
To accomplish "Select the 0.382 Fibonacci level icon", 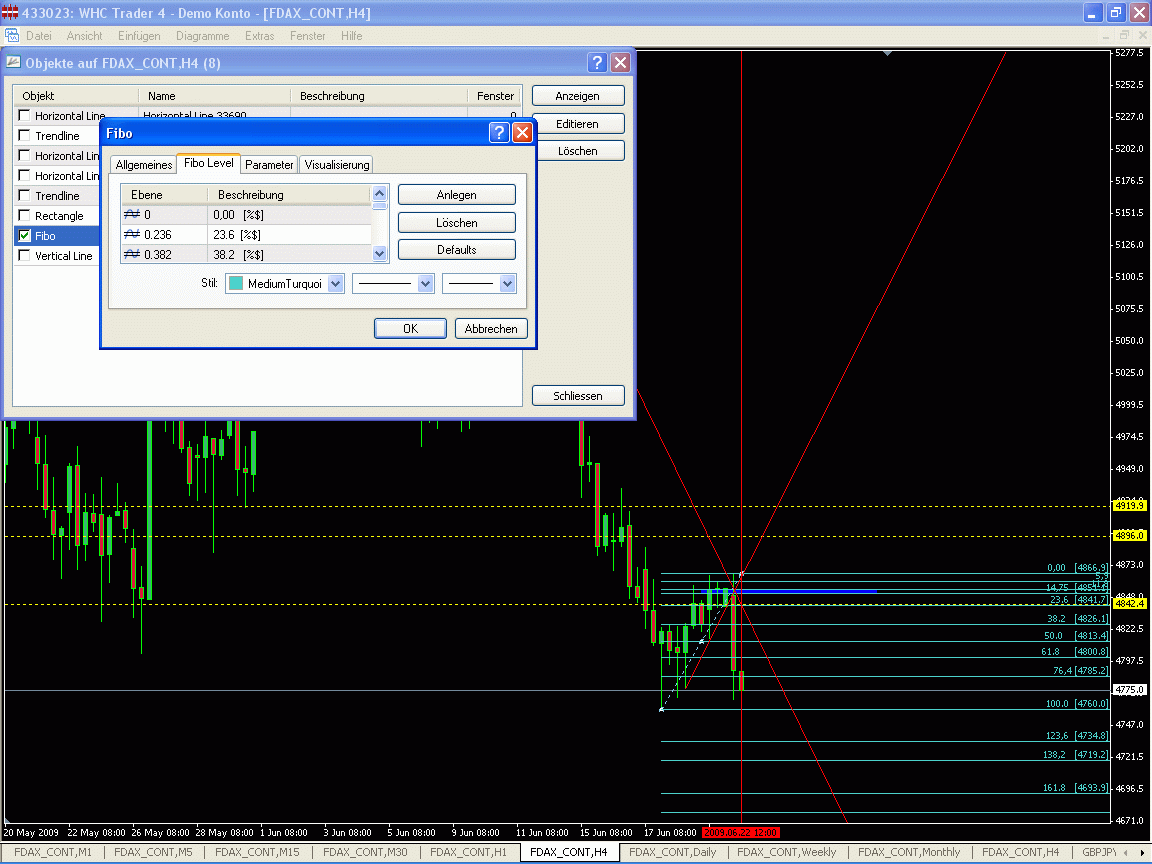I will click(x=131, y=254).
